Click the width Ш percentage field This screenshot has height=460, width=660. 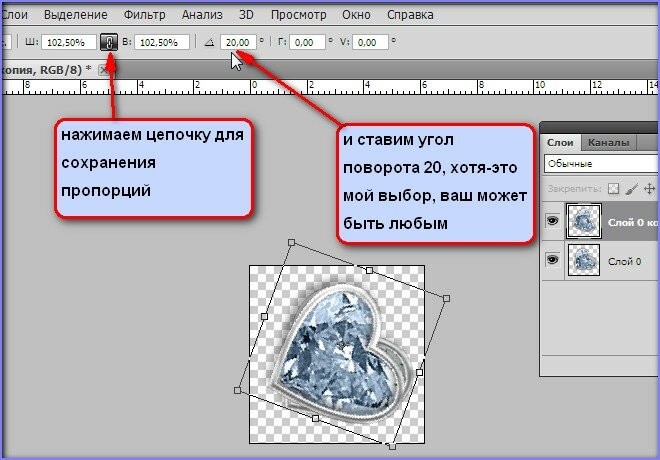pyautogui.click(x=69, y=43)
